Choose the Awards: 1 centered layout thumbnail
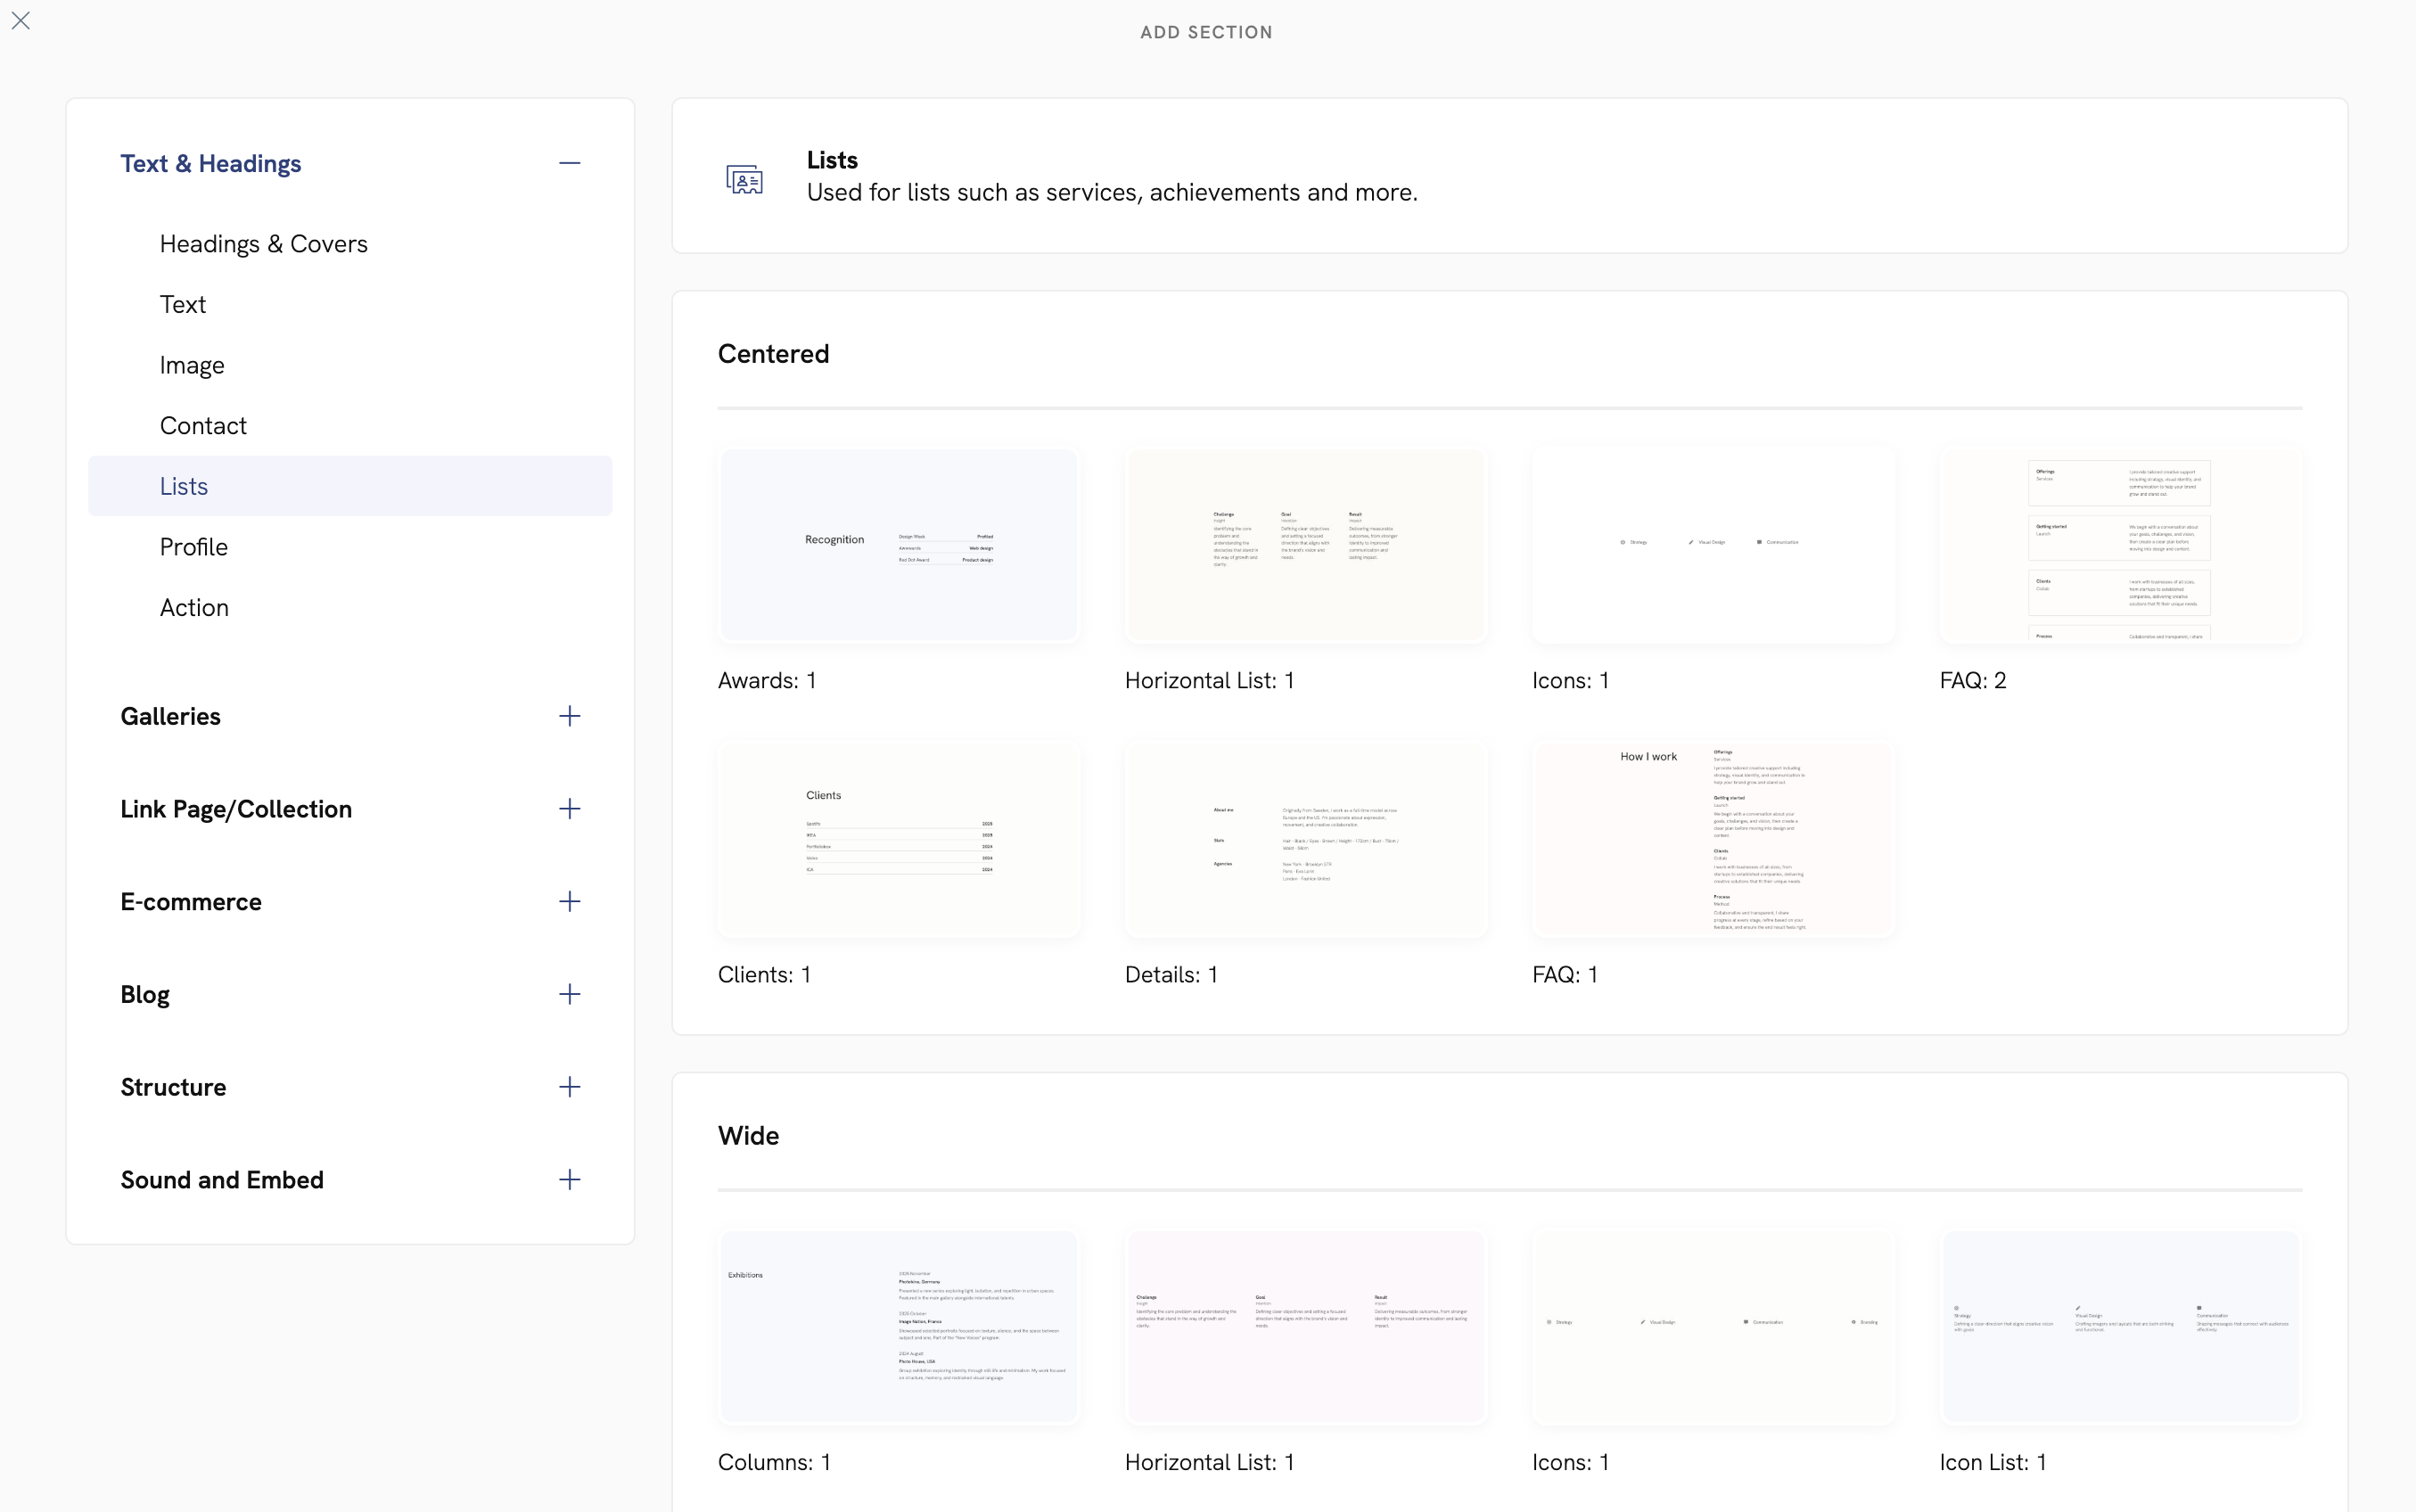The width and height of the screenshot is (2416, 1512). click(898, 545)
